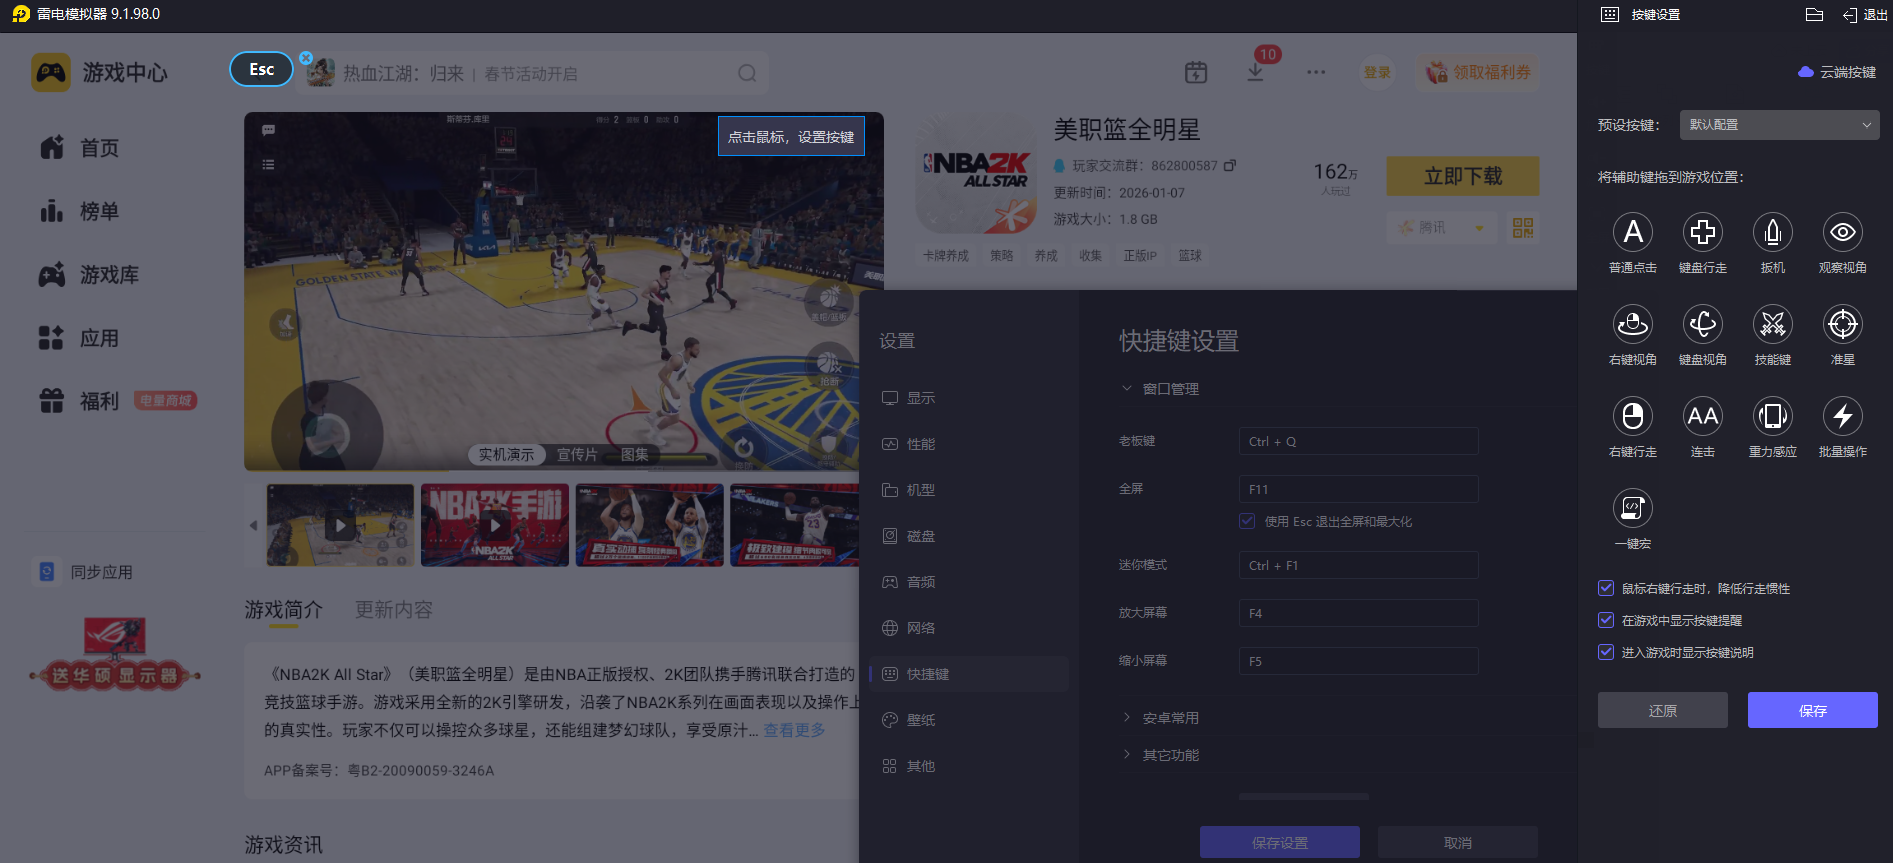Screen dimensions: 1893x863
Task: Switch to 音频 settings tab
Action: [920, 582]
